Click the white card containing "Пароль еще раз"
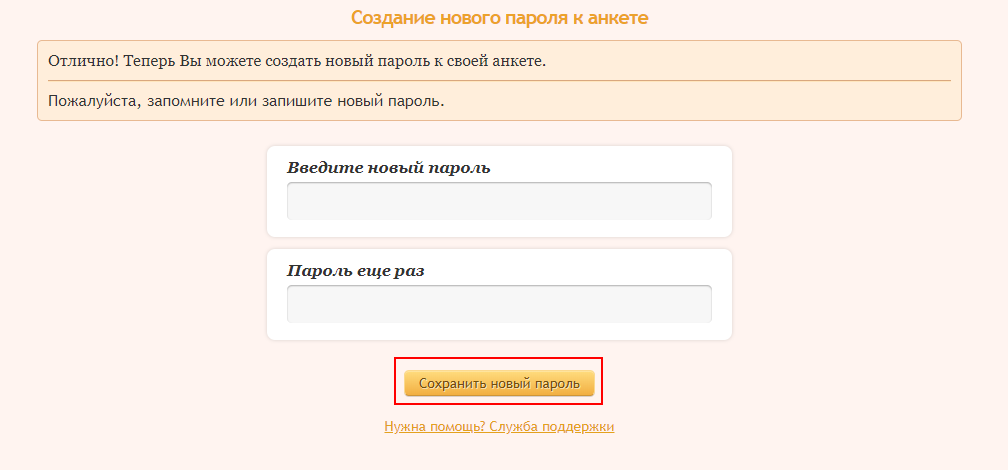The image size is (1008, 470). [x=600, y=268]
